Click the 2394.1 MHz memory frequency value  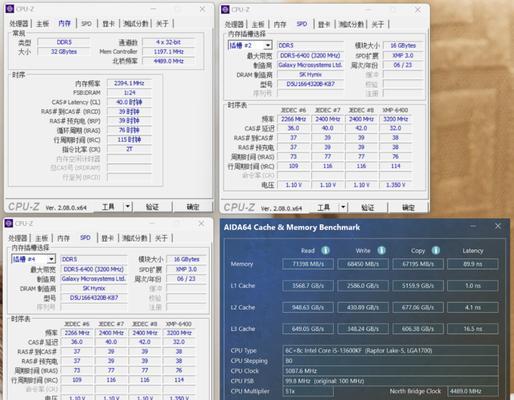[129, 83]
